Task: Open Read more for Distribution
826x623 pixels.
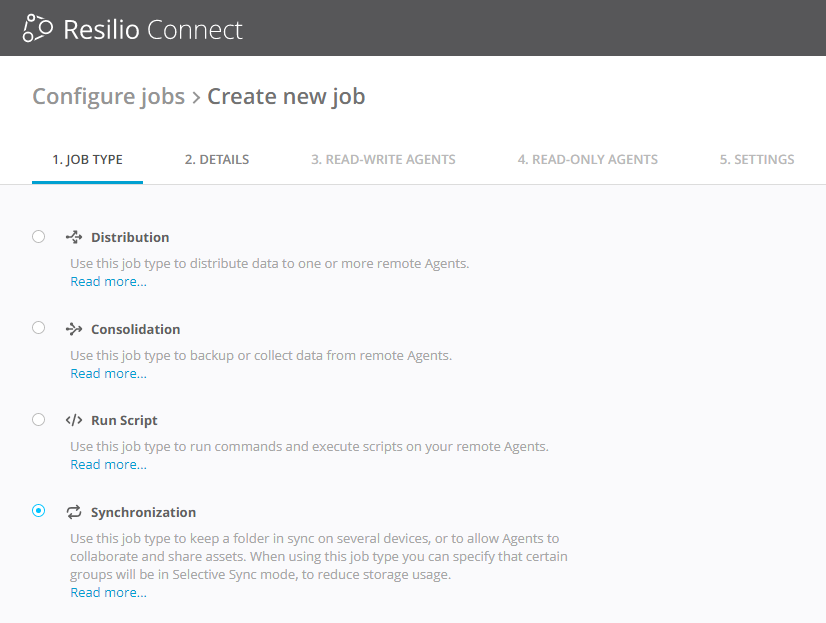Action: [x=108, y=281]
